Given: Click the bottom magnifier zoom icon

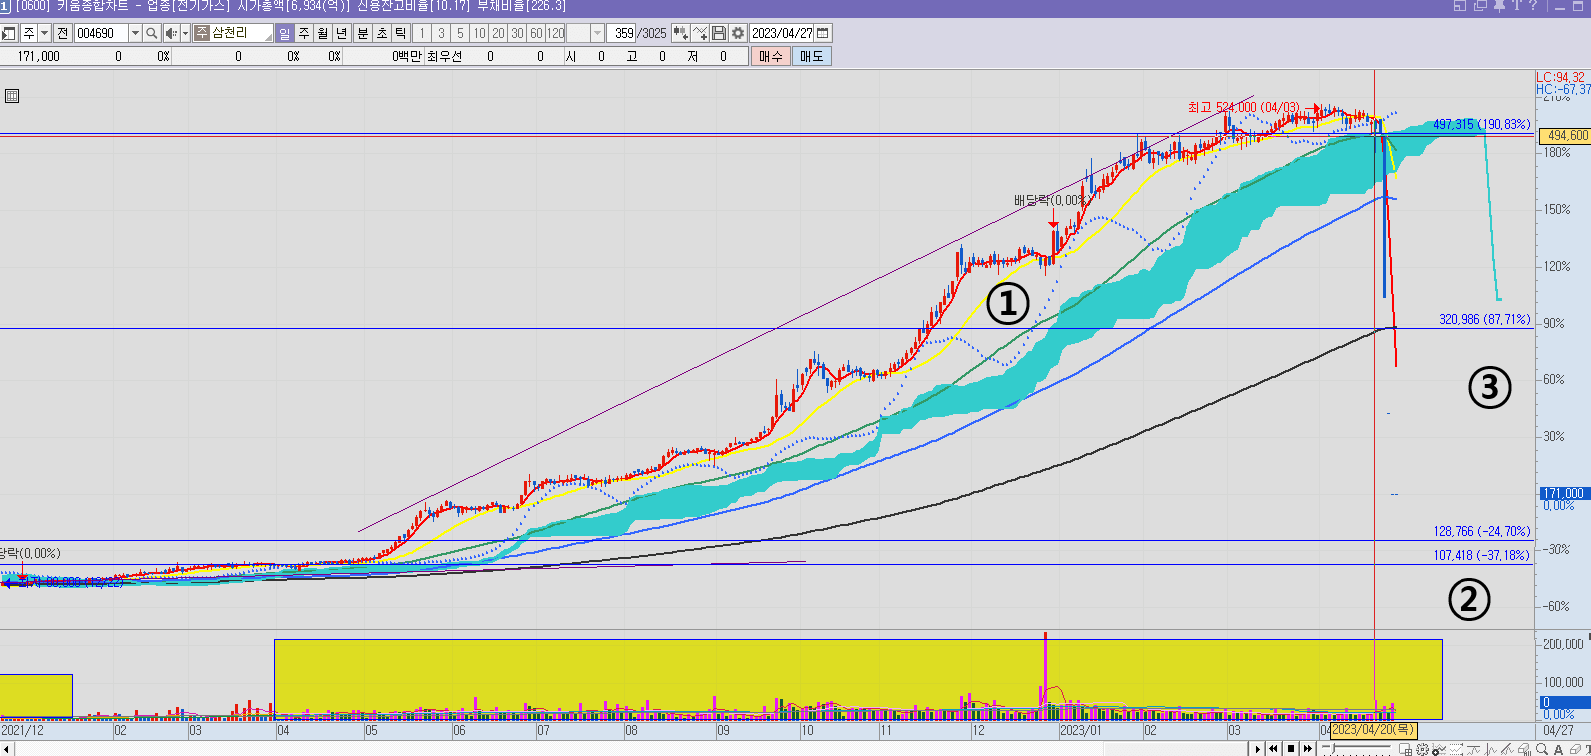Looking at the screenshot, I should pos(1542,748).
